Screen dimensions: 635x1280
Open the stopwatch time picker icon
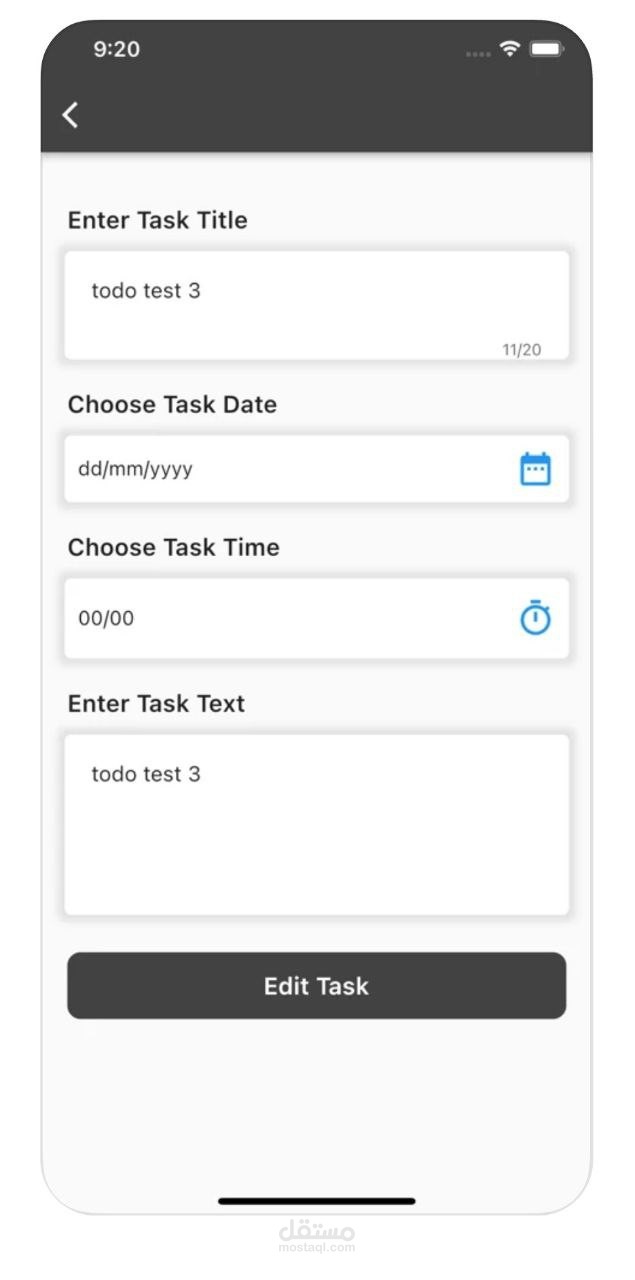coord(535,618)
